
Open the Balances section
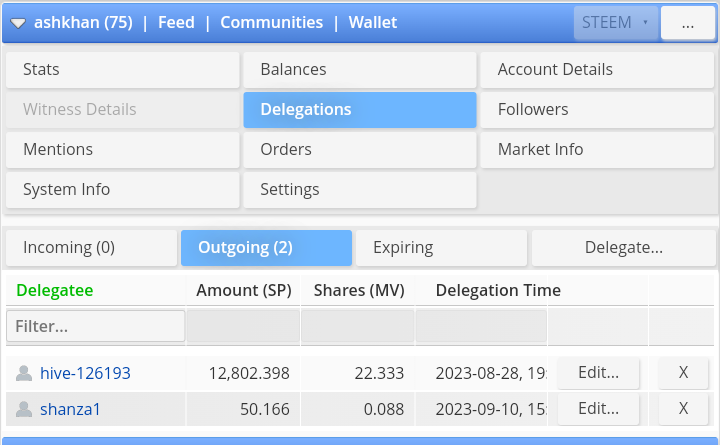tap(360, 69)
